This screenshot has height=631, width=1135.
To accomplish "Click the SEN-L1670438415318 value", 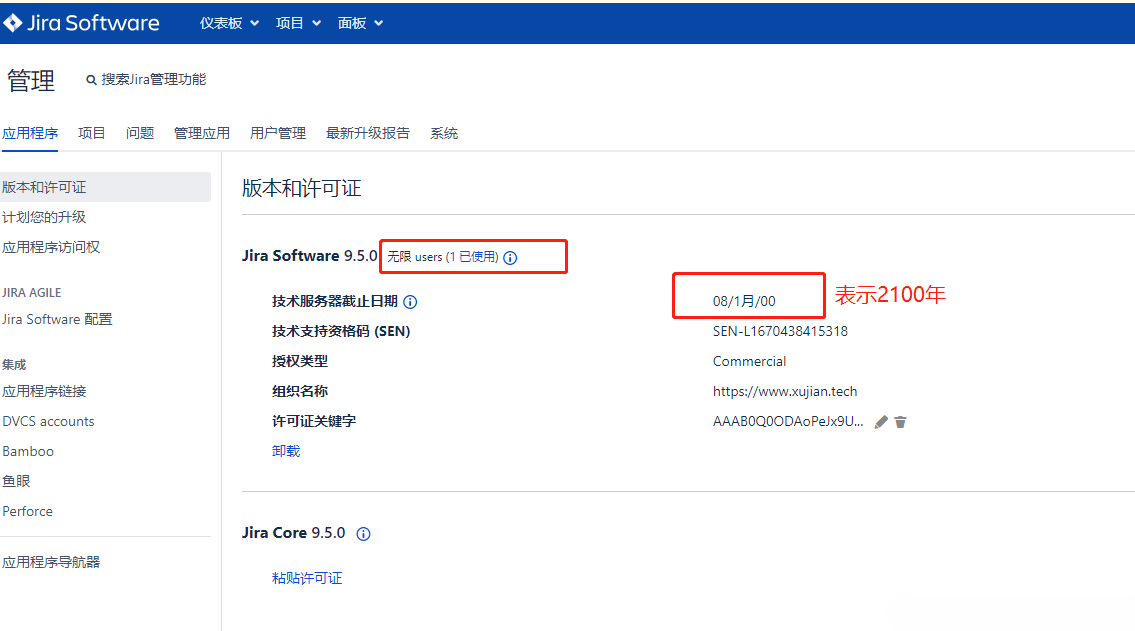I will click(780, 331).
